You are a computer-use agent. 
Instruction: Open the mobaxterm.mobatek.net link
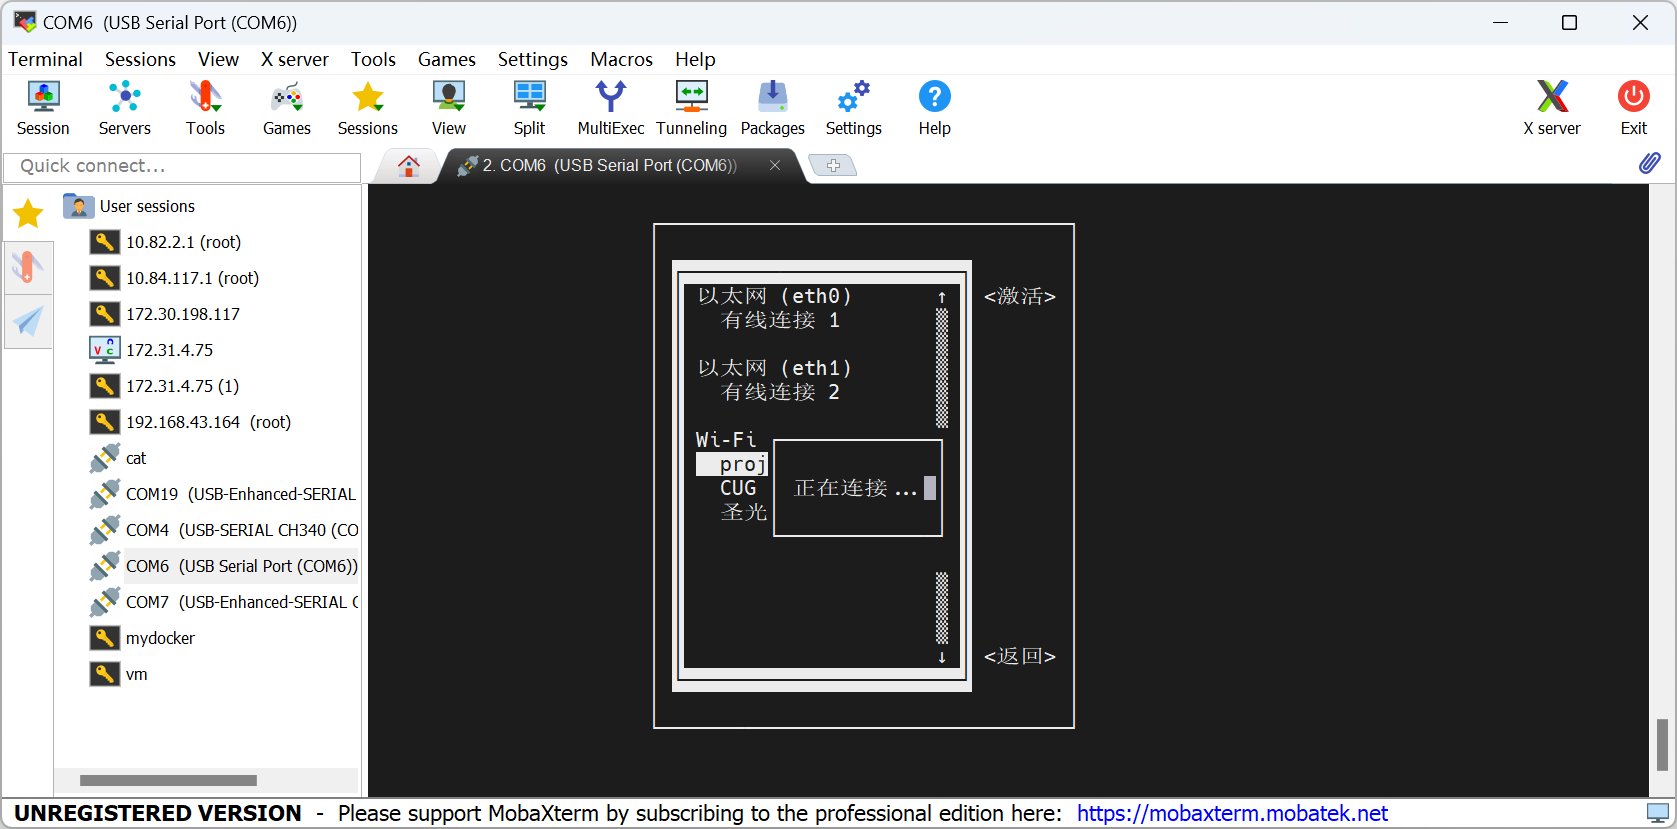1232,813
